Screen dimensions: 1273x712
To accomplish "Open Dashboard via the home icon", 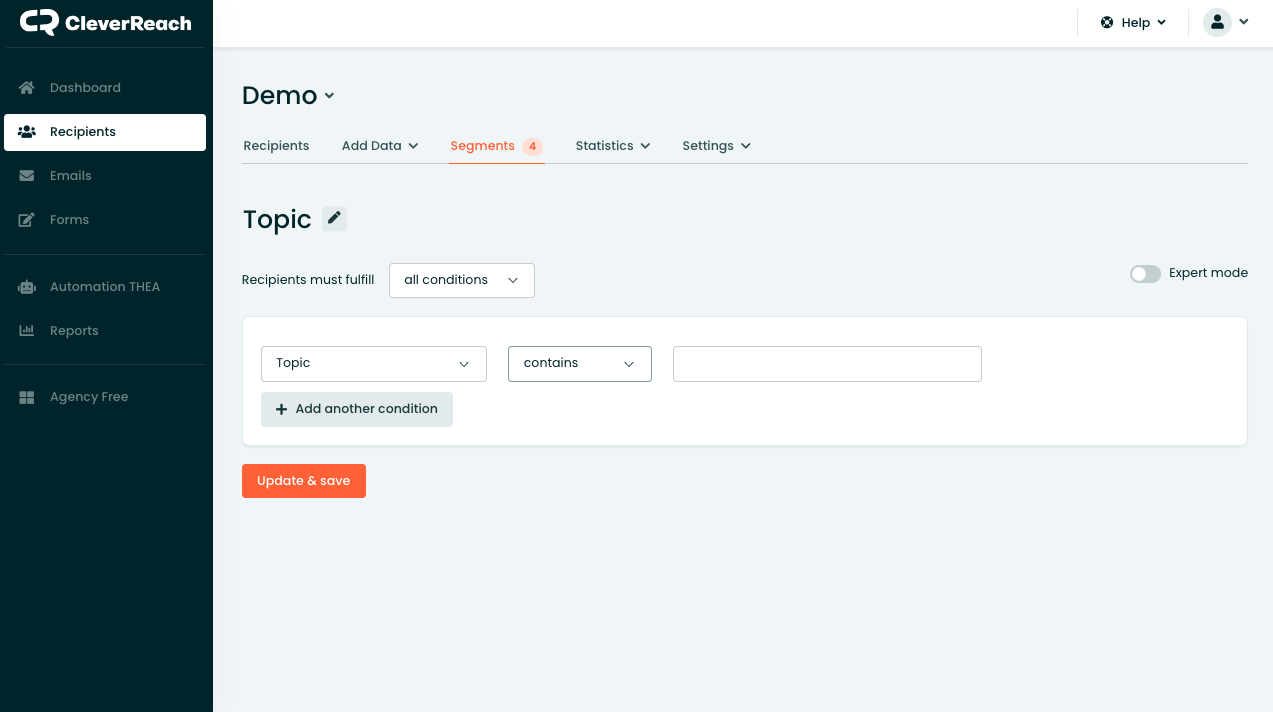I will tap(27, 88).
